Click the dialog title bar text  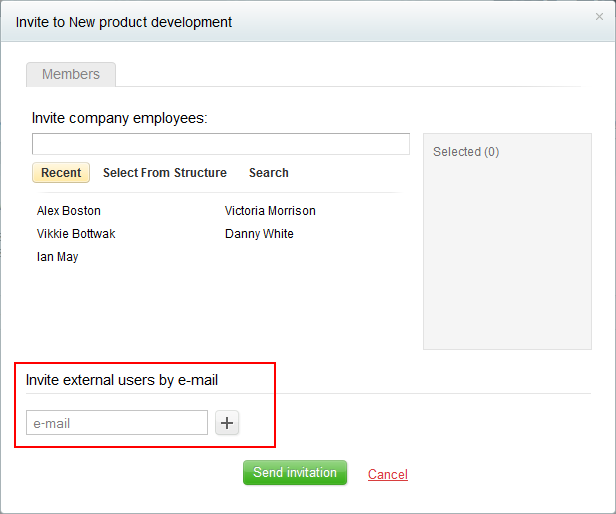click(x=124, y=22)
